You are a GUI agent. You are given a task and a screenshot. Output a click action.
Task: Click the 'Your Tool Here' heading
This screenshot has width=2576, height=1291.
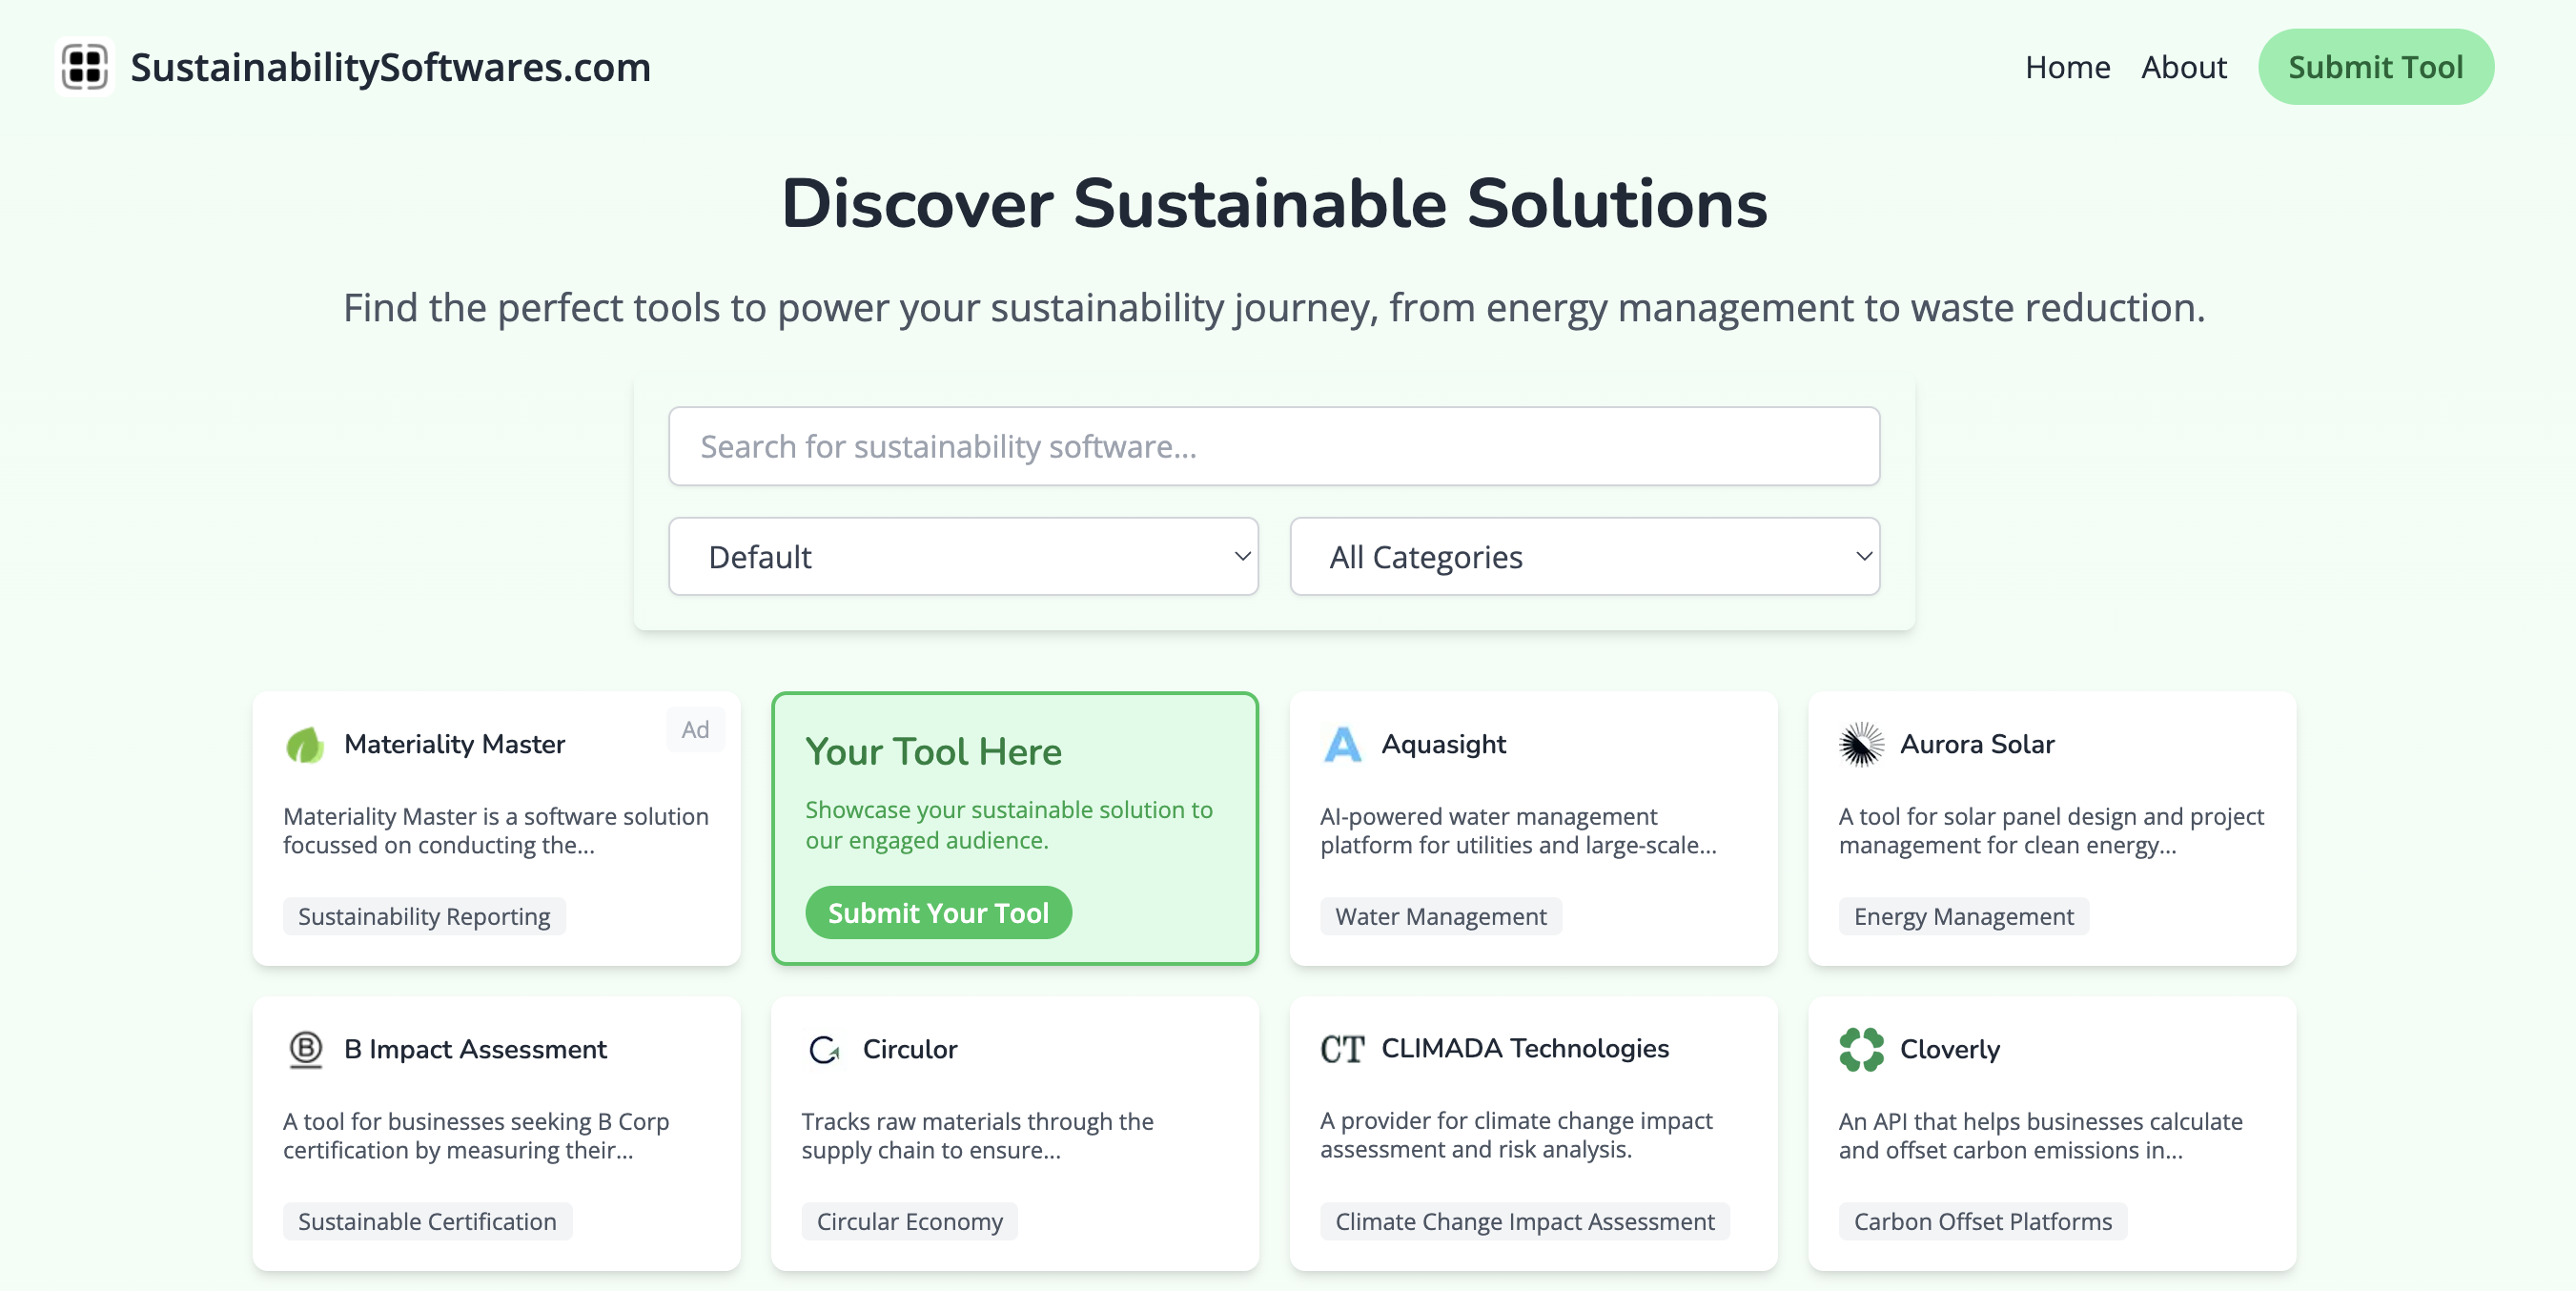pyautogui.click(x=933, y=751)
